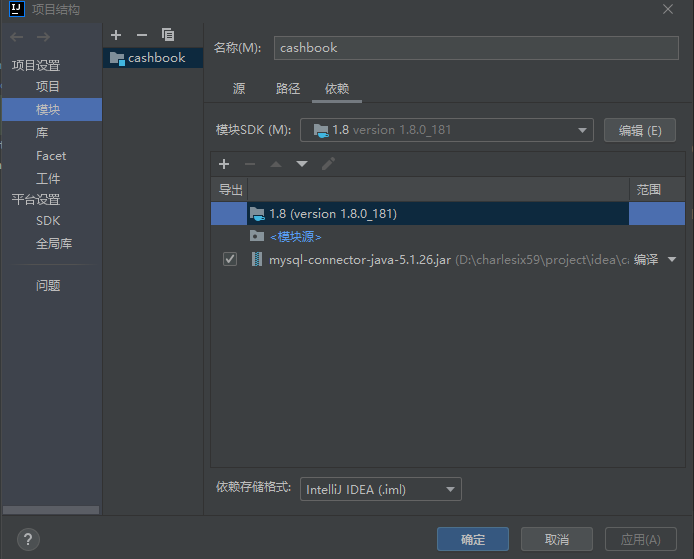Click the 编辑 (E) button
This screenshot has width=694, height=559.
point(640,130)
